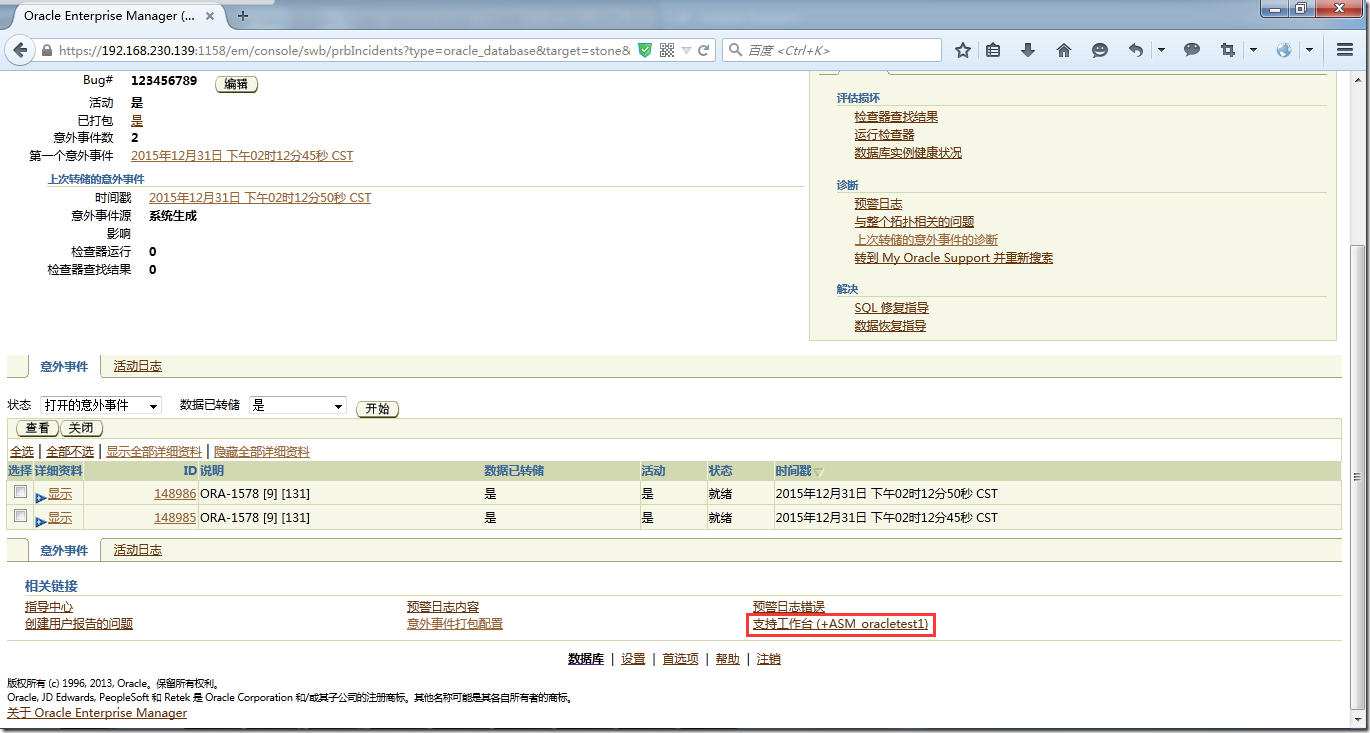The image size is (1370, 733).
Task: Click the 全选 link
Action: pos(22,452)
